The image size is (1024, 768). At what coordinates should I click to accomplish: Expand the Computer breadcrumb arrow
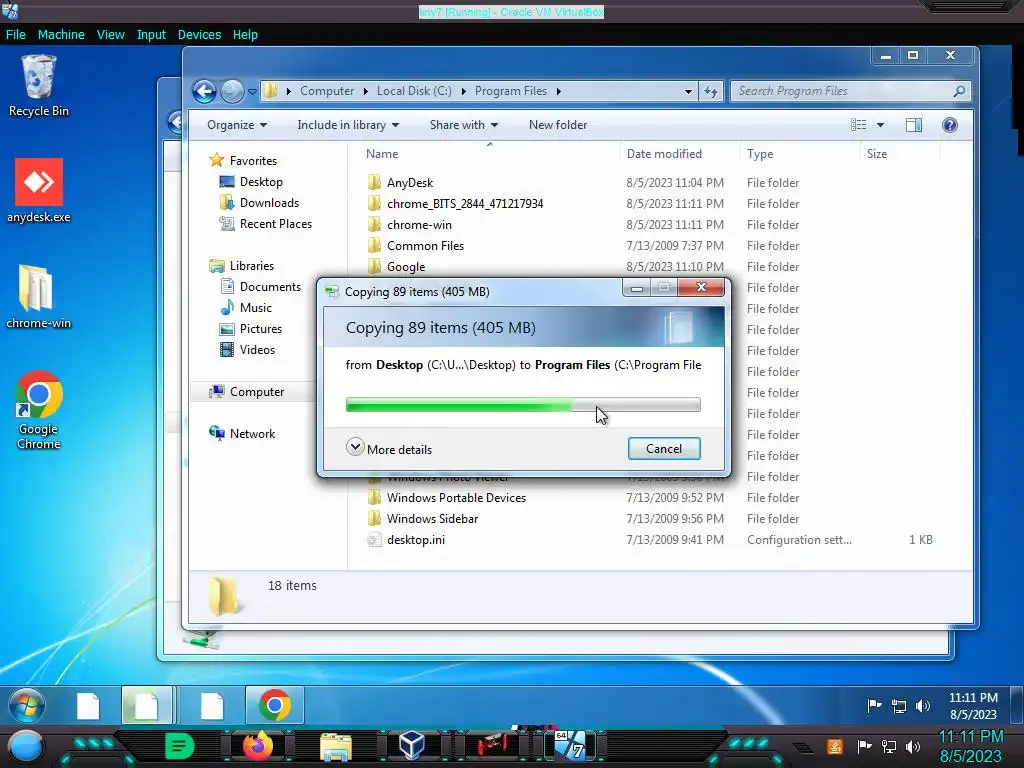(366, 91)
